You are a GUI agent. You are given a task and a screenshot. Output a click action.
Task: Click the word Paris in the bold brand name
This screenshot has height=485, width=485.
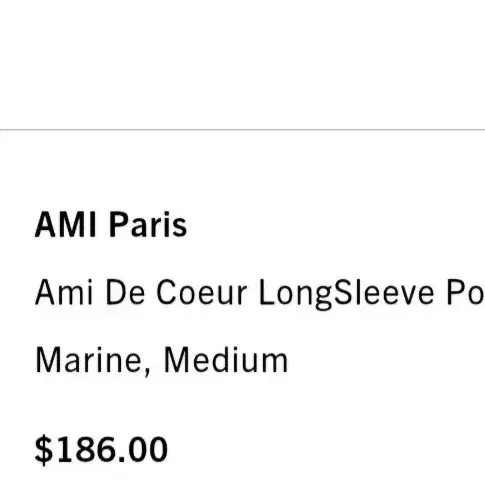[148, 225]
